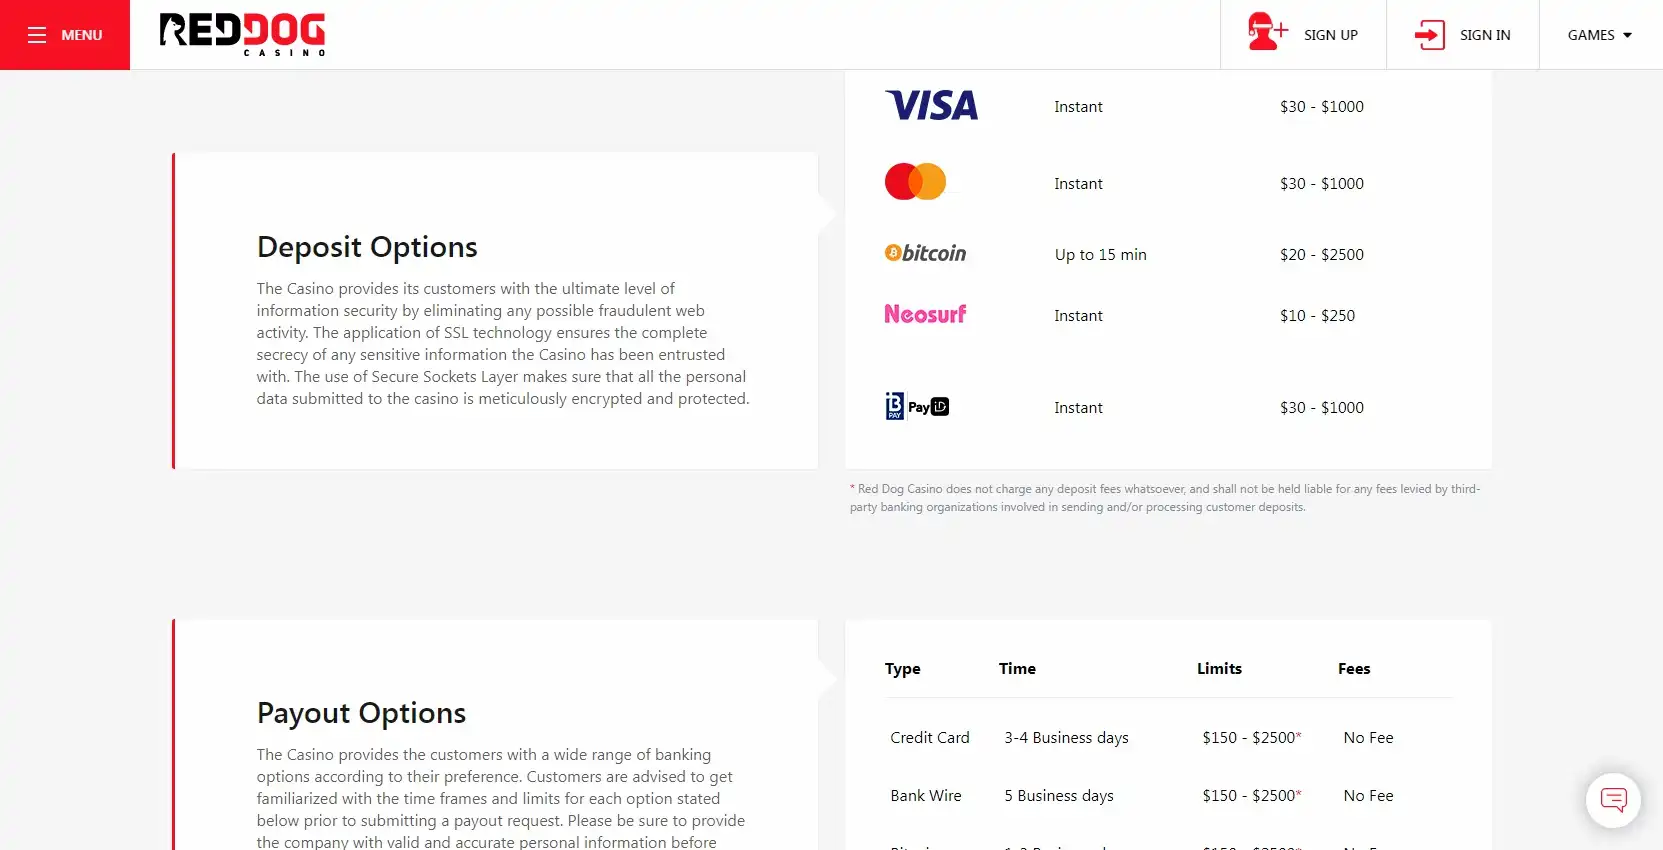The height and width of the screenshot is (850, 1663).
Task: Click the Red Dog Casino logo
Action: click(242, 34)
